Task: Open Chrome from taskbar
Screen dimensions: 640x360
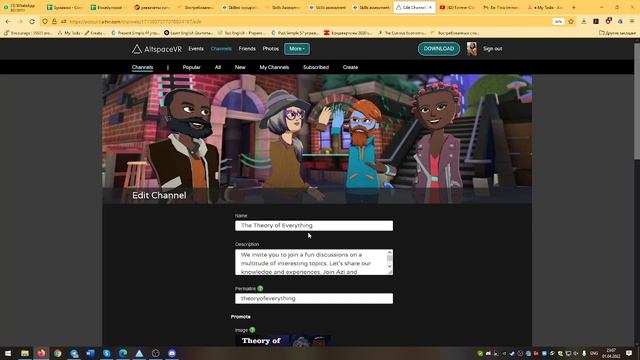Action: tap(58, 353)
